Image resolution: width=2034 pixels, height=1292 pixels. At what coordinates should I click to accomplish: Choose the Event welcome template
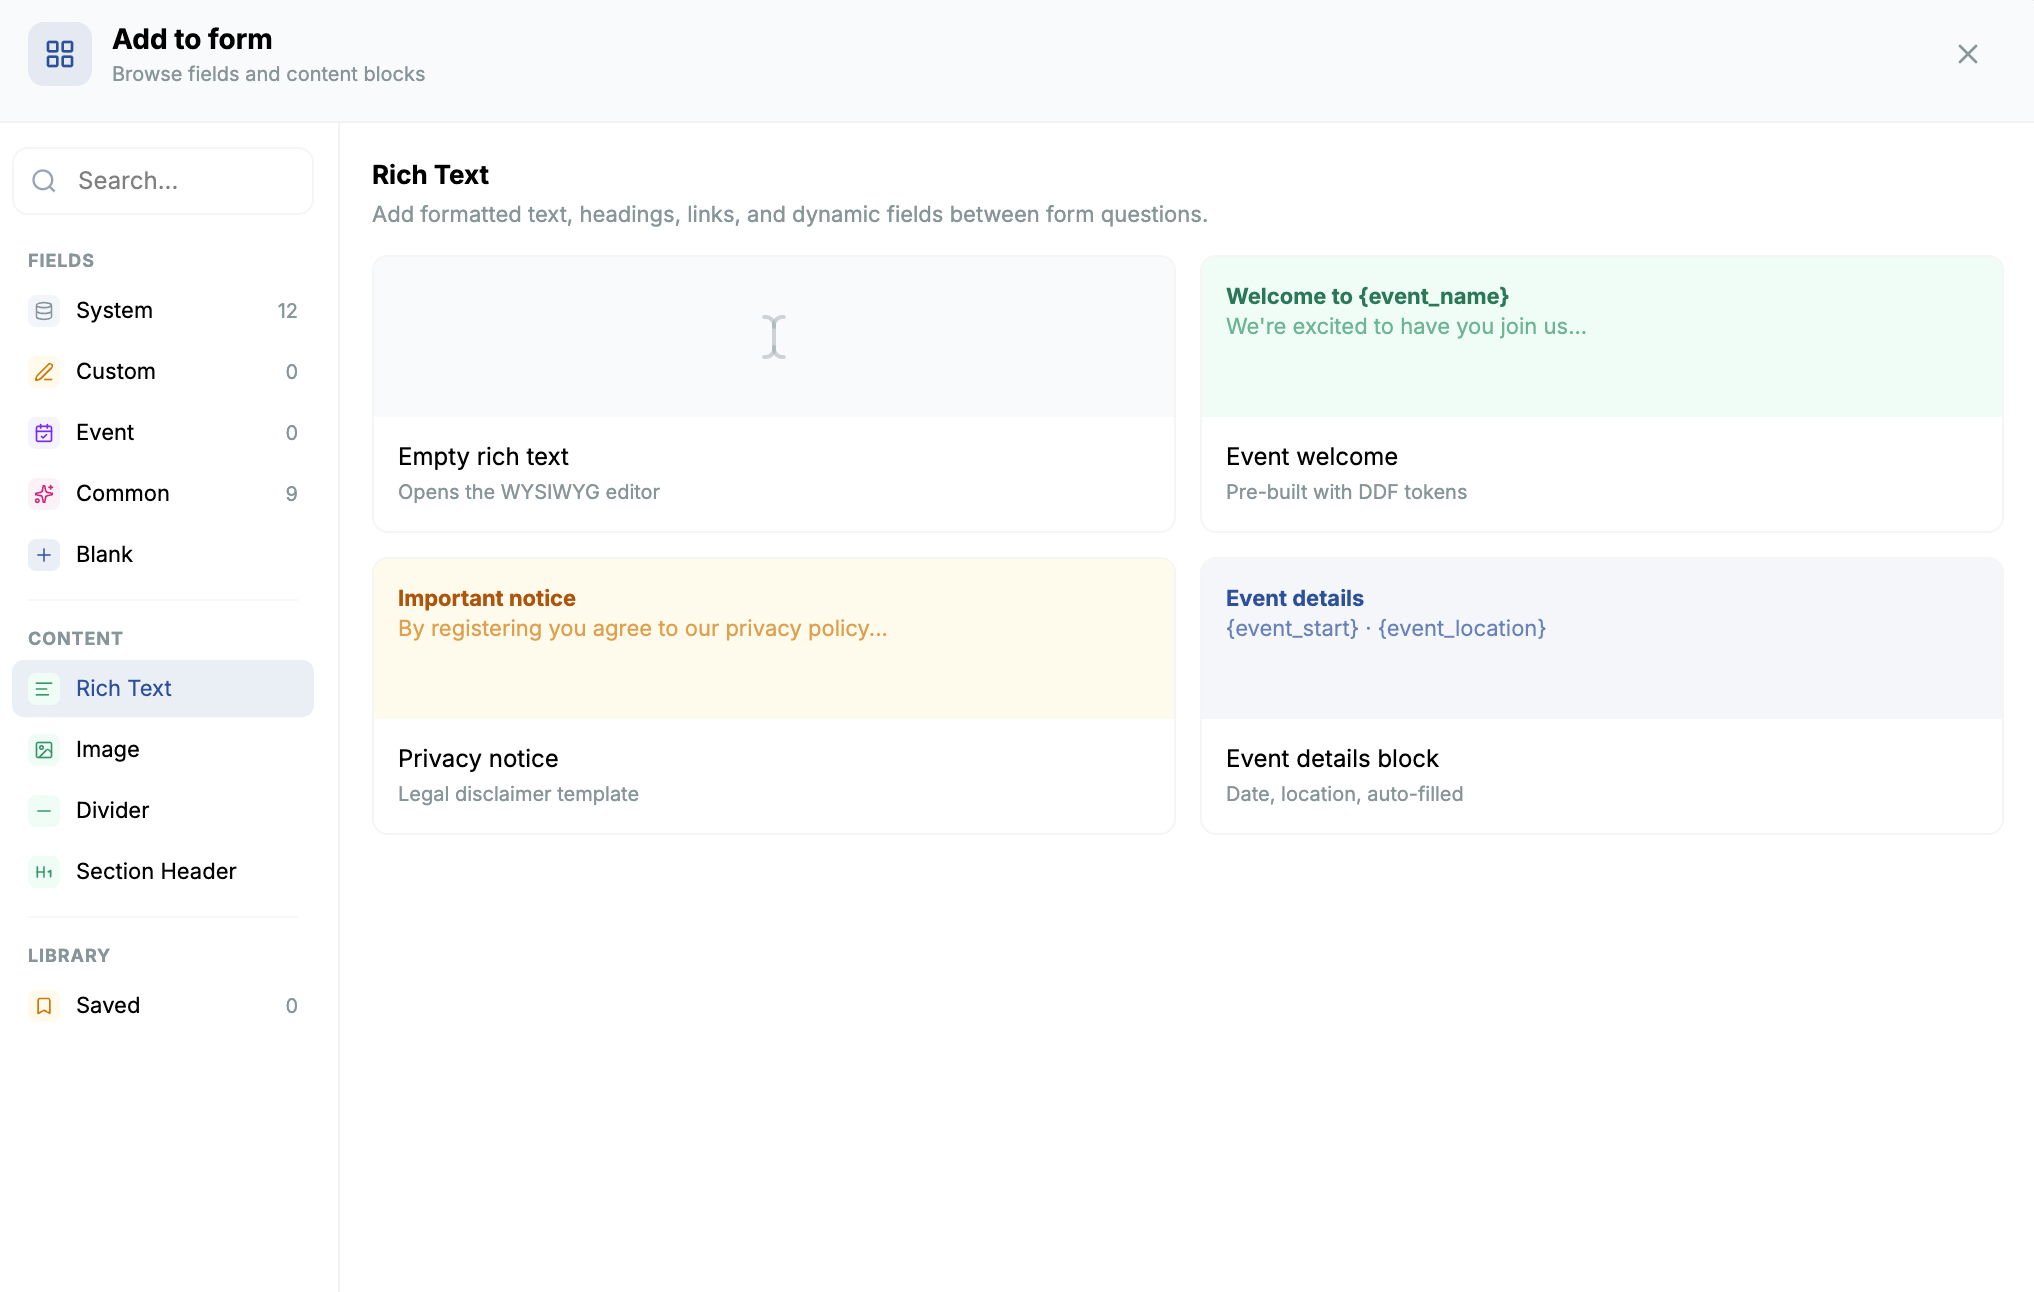pyautogui.click(x=1602, y=394)
